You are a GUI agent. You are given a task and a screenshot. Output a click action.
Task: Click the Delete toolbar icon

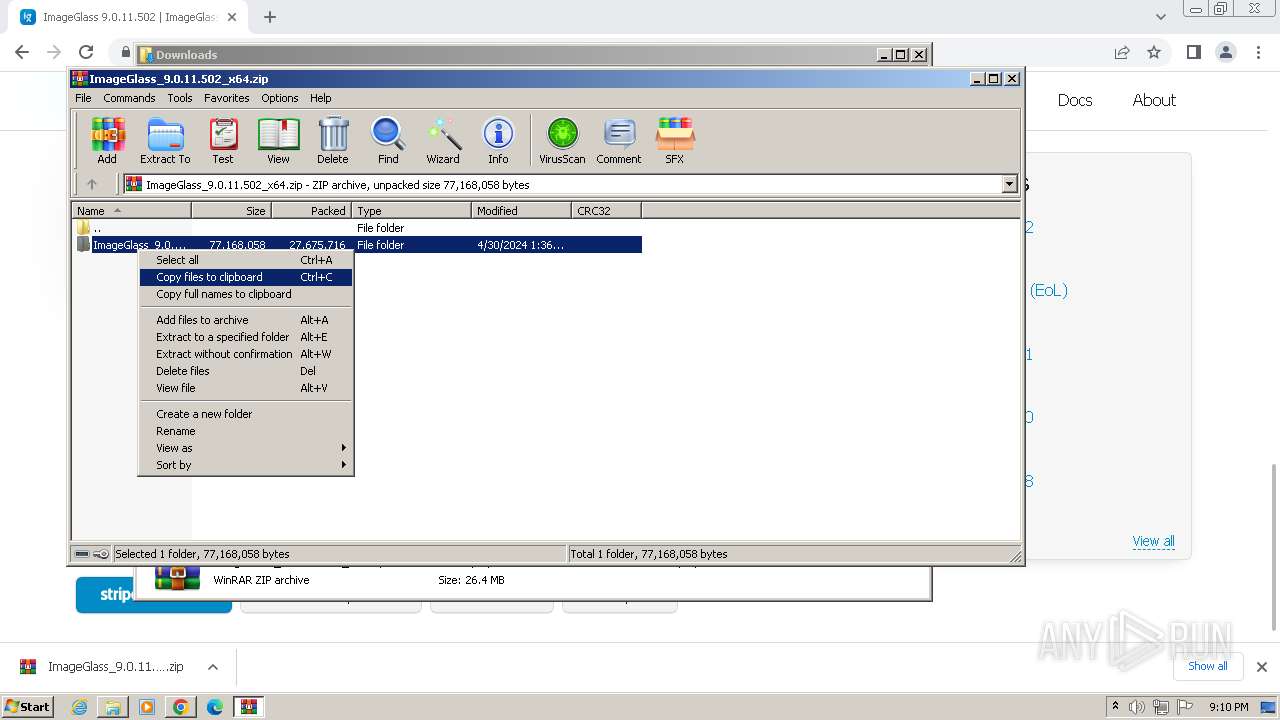(333, 140)
